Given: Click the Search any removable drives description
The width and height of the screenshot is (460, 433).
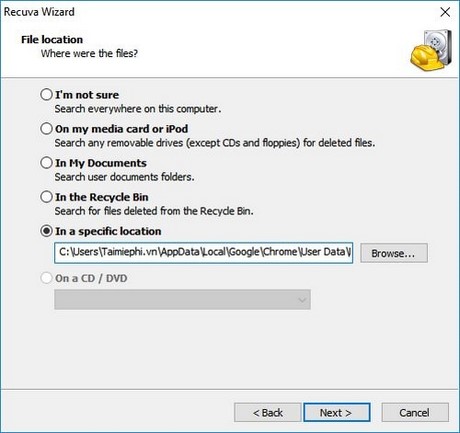Looking at the screenshot, I should (215, 143).
